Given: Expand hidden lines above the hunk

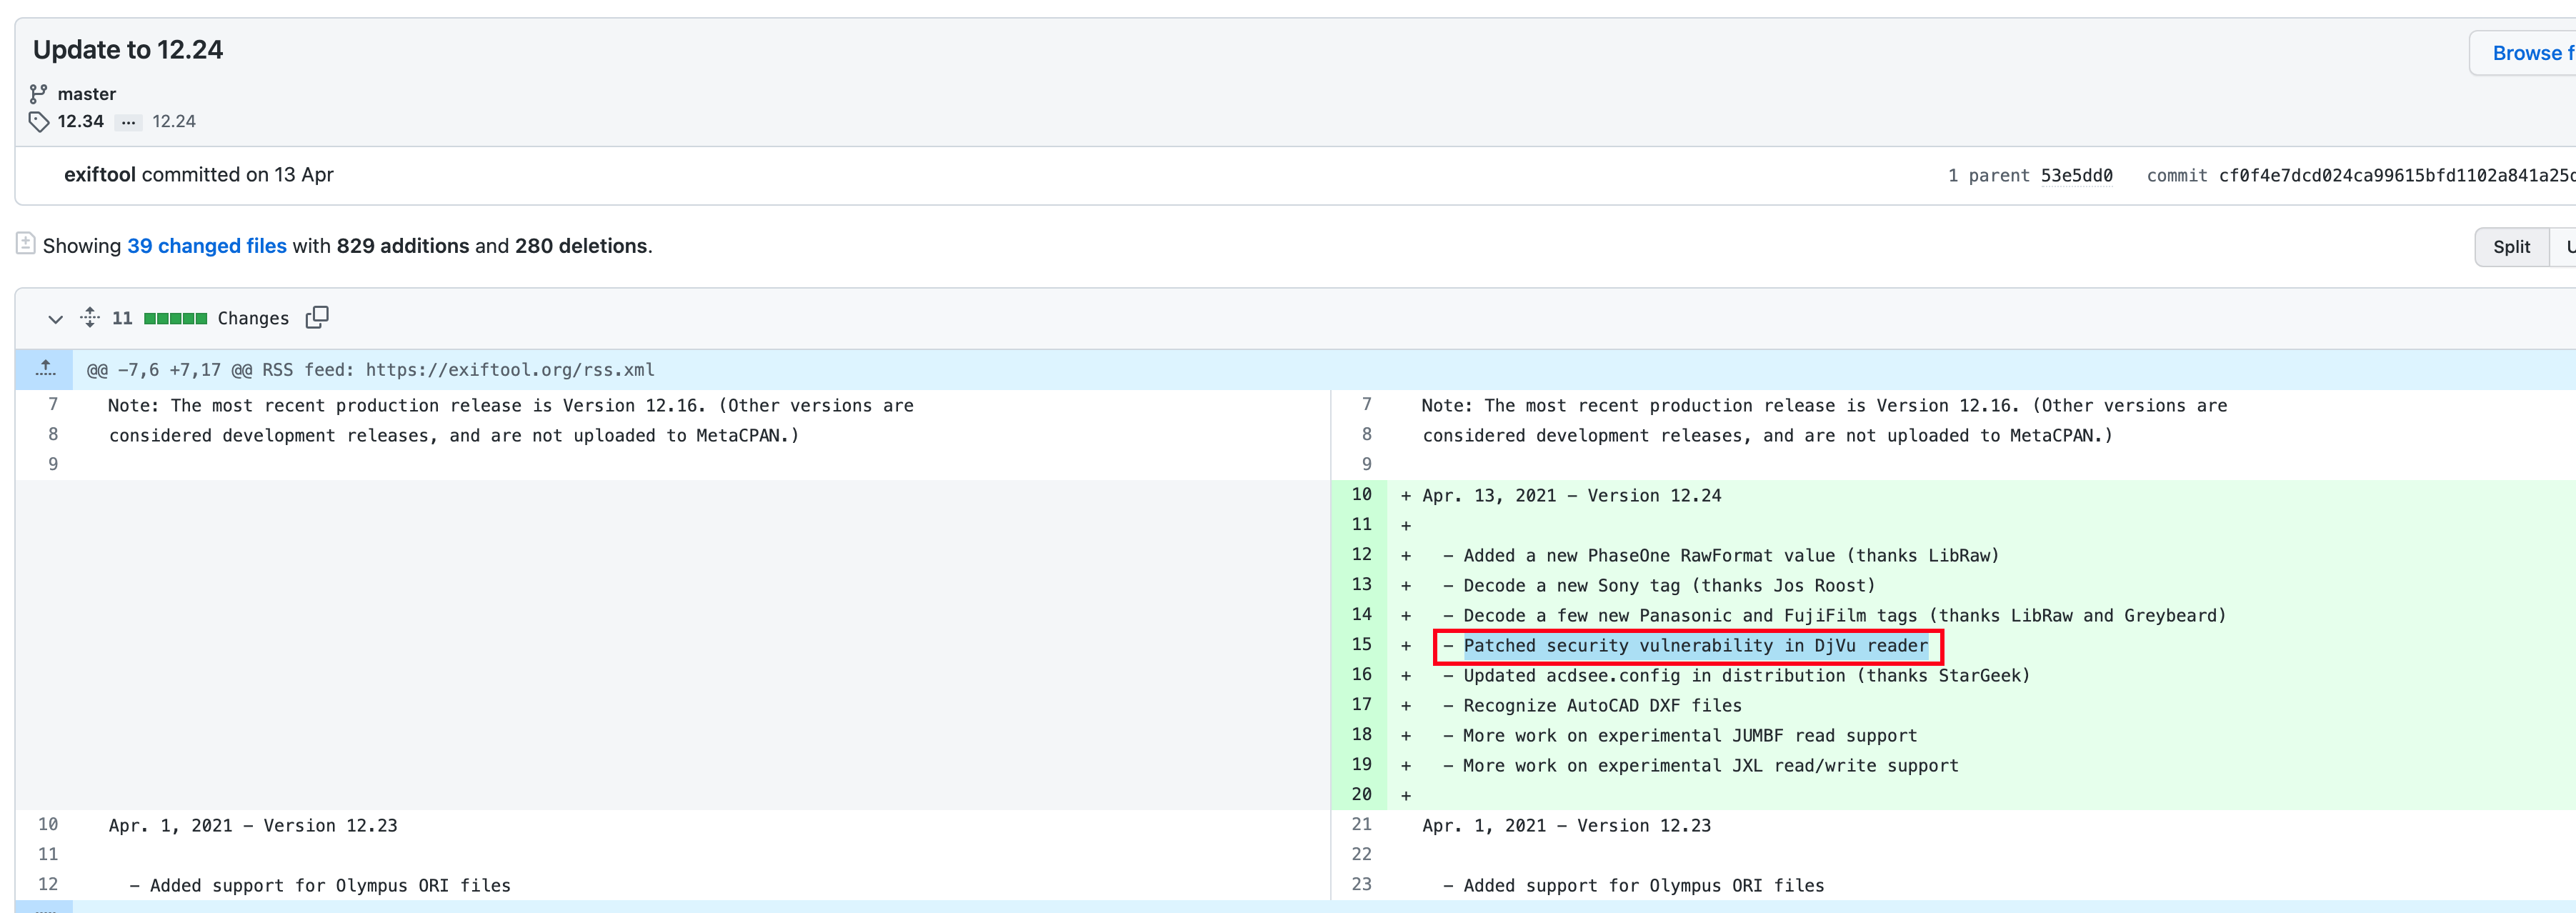Looking at the screenshot, I should pos(45,369).
